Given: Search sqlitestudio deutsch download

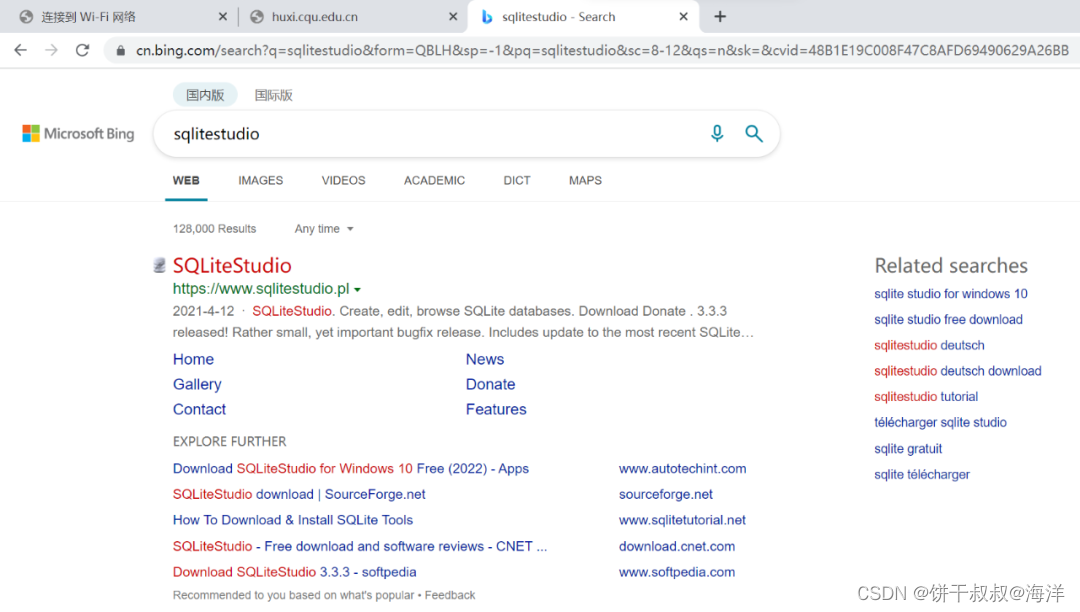Looking at the screenshot, I should tap(957, 371).
